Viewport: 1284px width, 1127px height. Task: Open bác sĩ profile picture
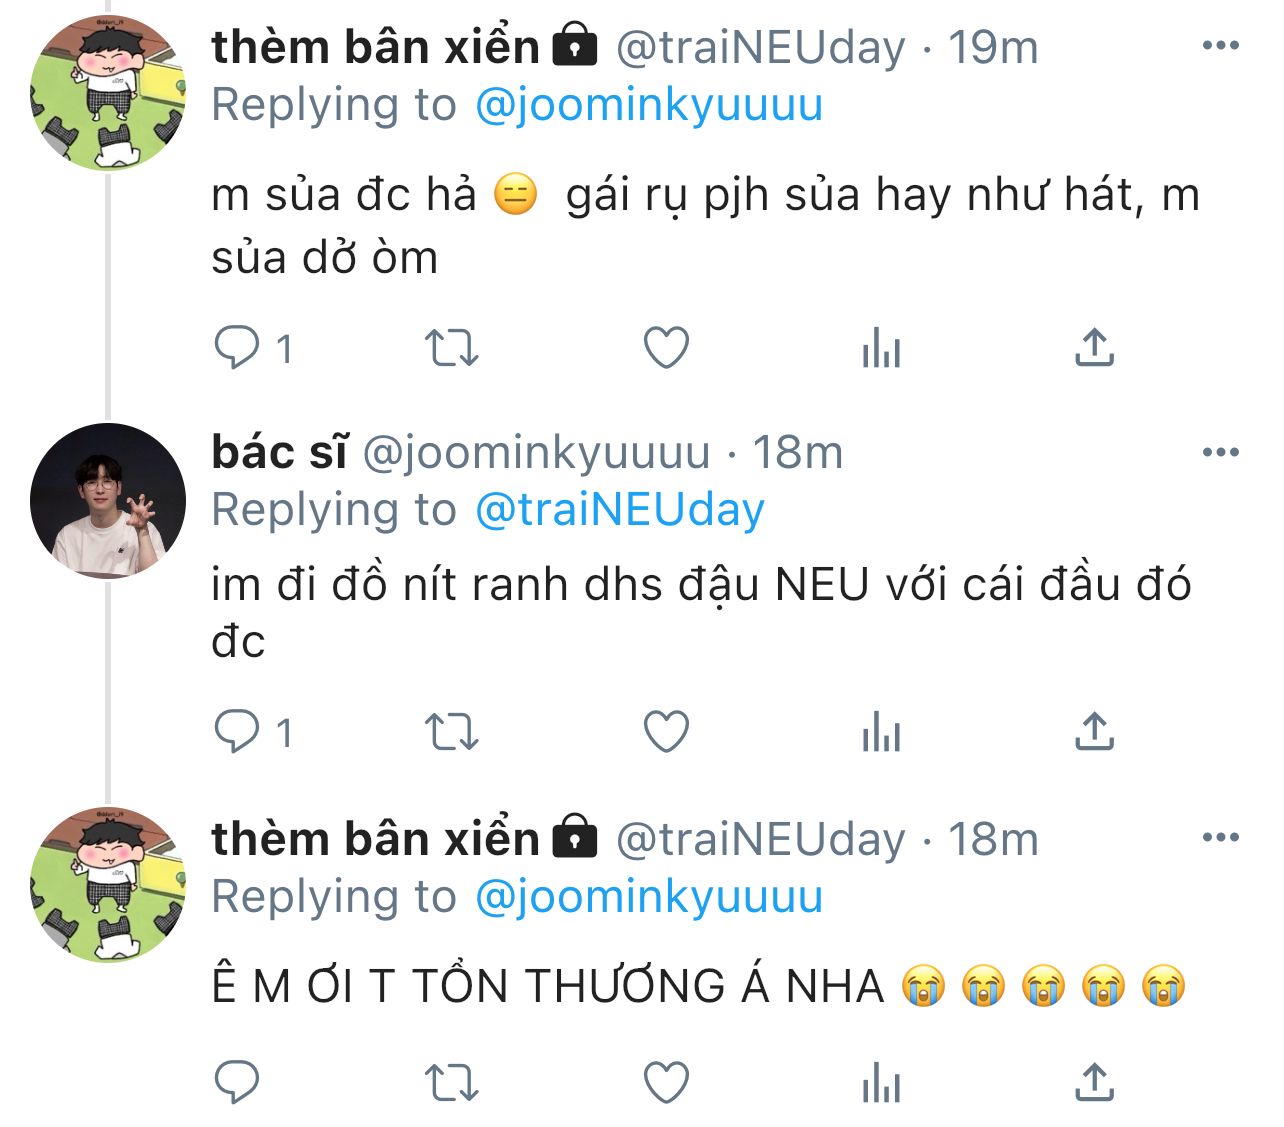click(108, 500)
